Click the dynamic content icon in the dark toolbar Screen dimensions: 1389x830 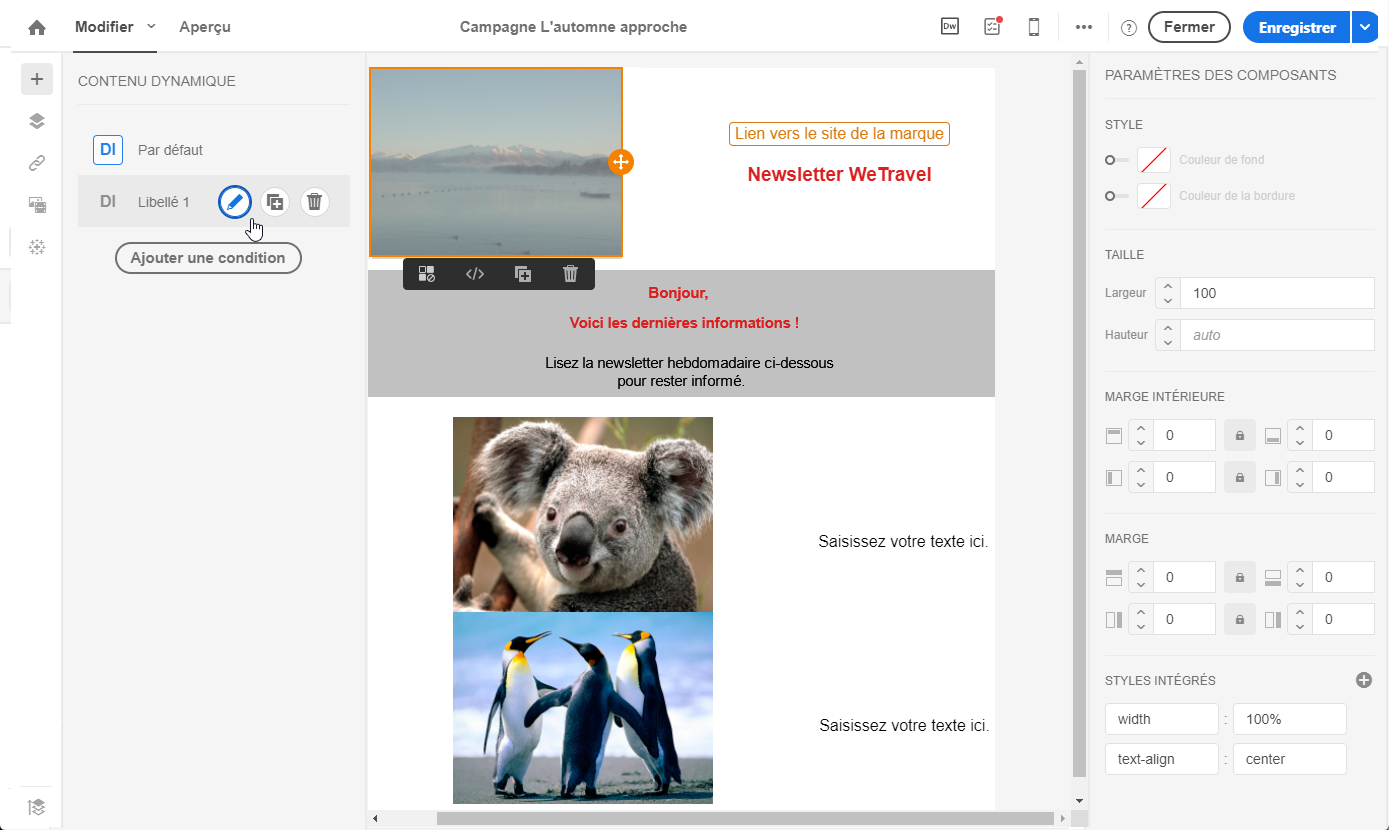click(427, 274)
